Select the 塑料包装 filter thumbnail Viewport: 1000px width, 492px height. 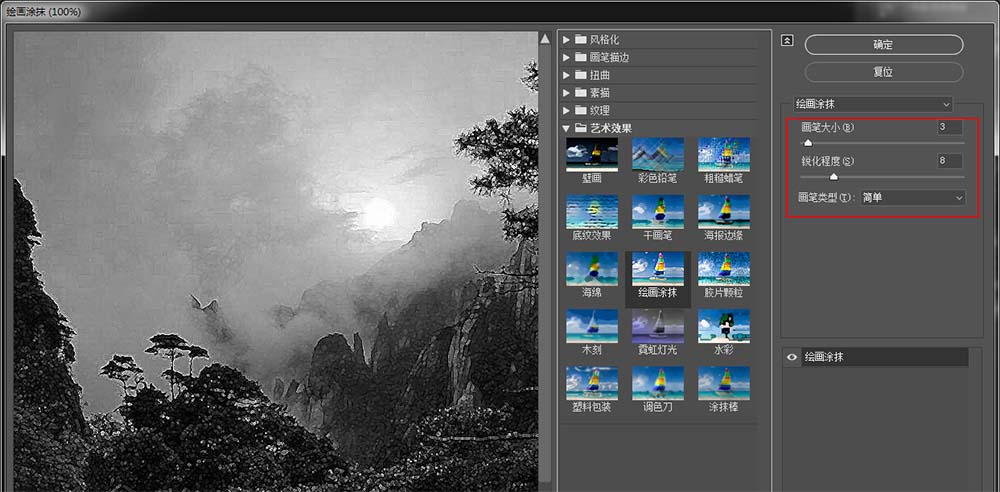pyautogui.click(x=592, y=383)
